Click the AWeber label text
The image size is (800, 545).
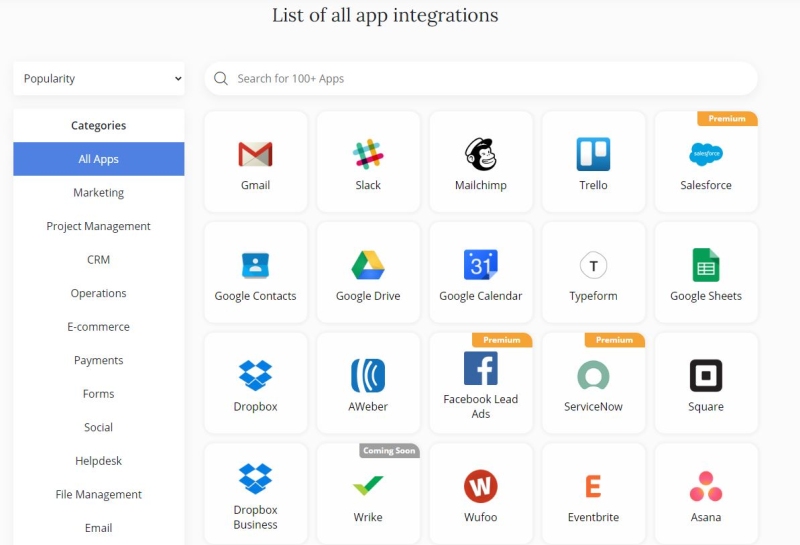tap(368, 407)
